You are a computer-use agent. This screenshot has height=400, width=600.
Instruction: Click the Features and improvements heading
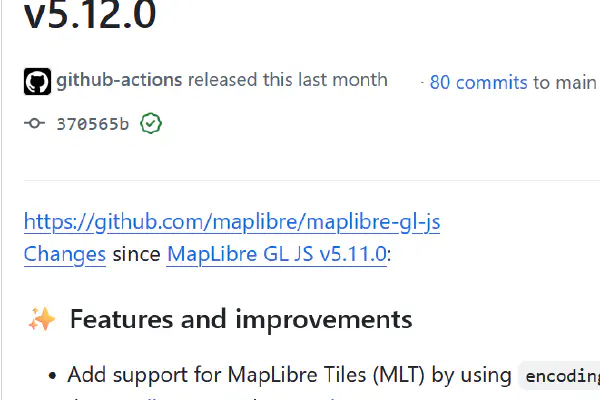point(240,319)
